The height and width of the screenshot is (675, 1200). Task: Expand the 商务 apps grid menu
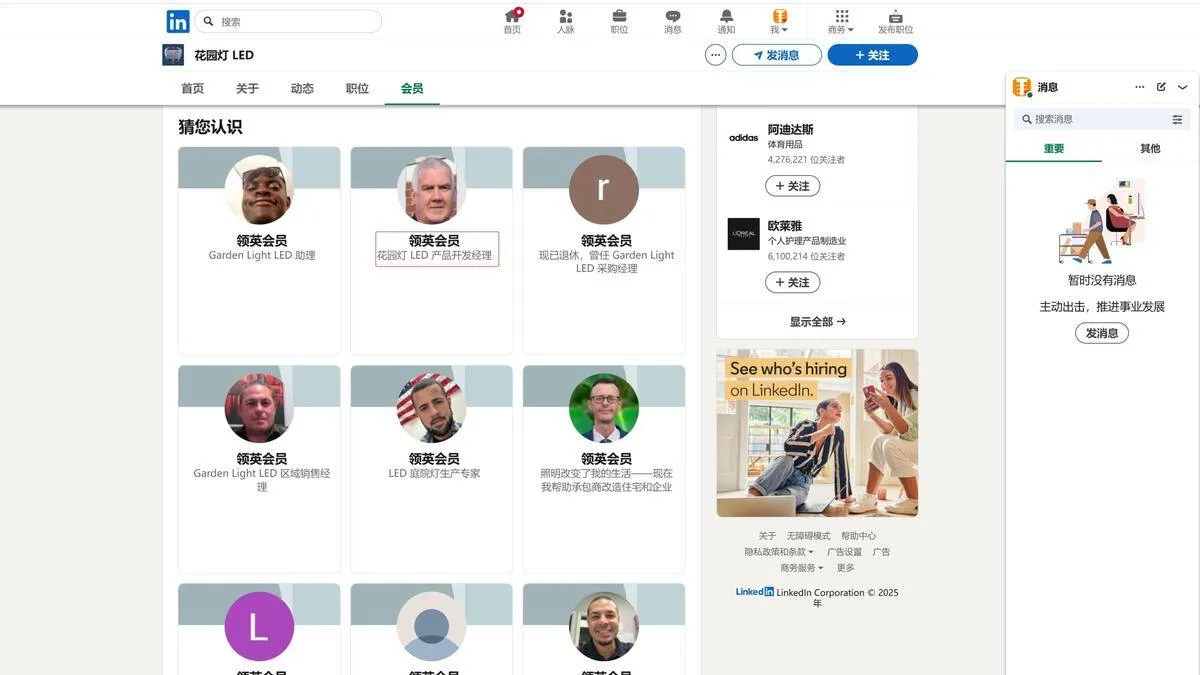(841, 21)
